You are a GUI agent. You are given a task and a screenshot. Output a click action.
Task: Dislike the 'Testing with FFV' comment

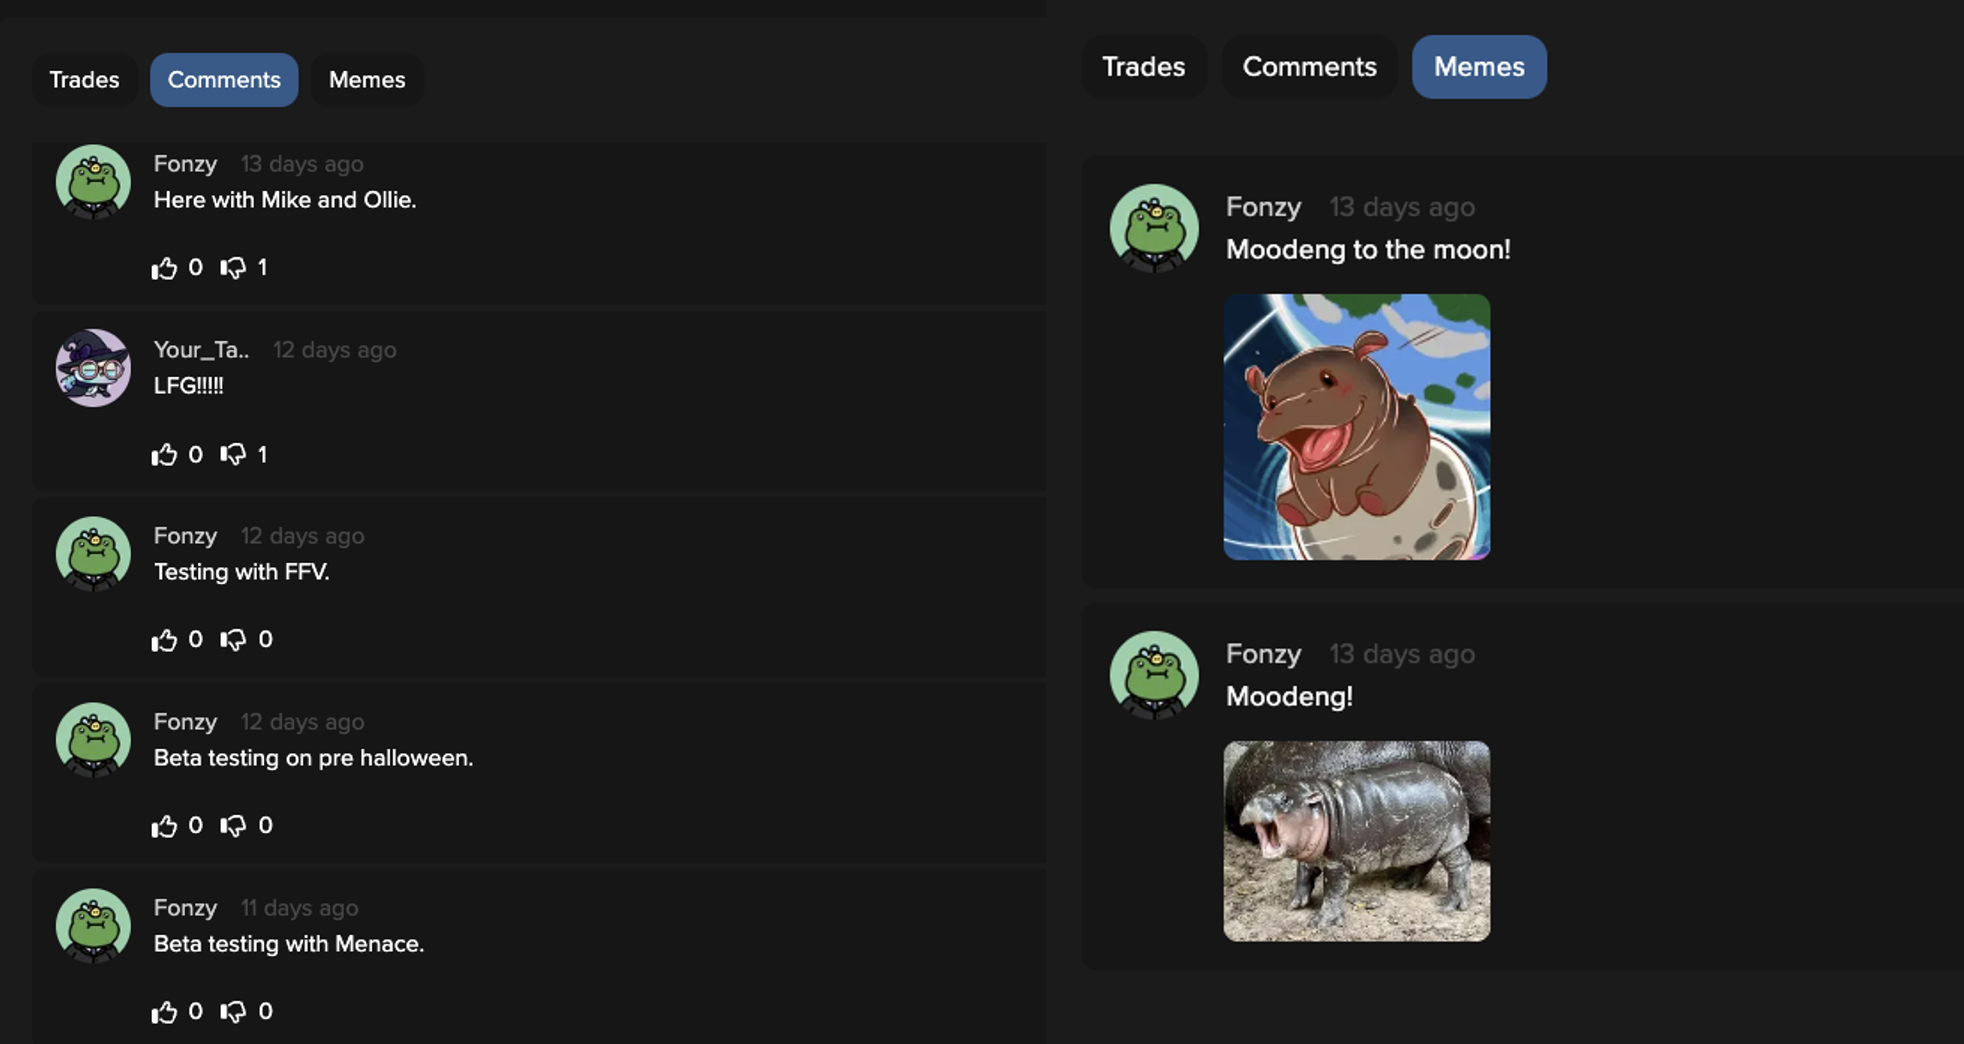(x=233, y=640)
